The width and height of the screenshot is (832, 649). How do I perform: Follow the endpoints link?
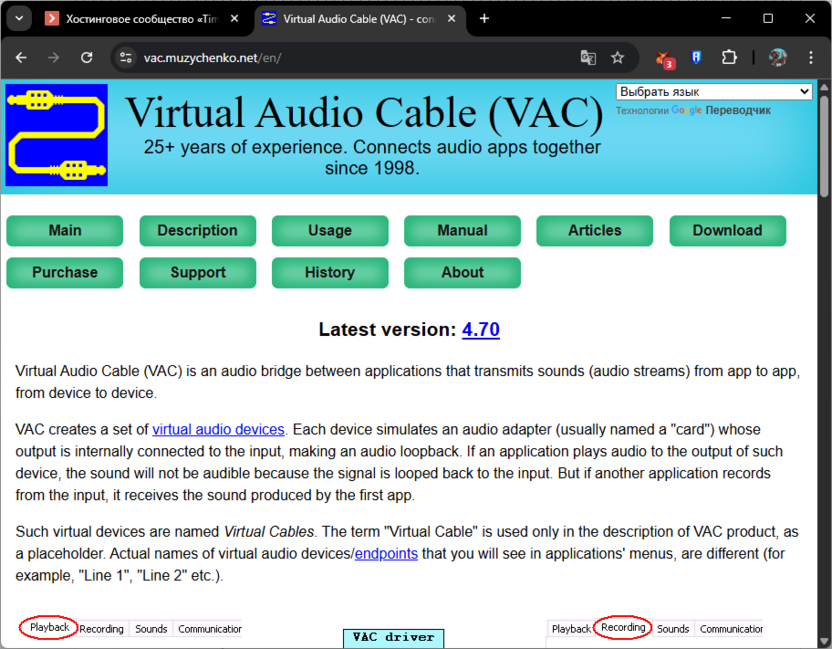[386, 553]
